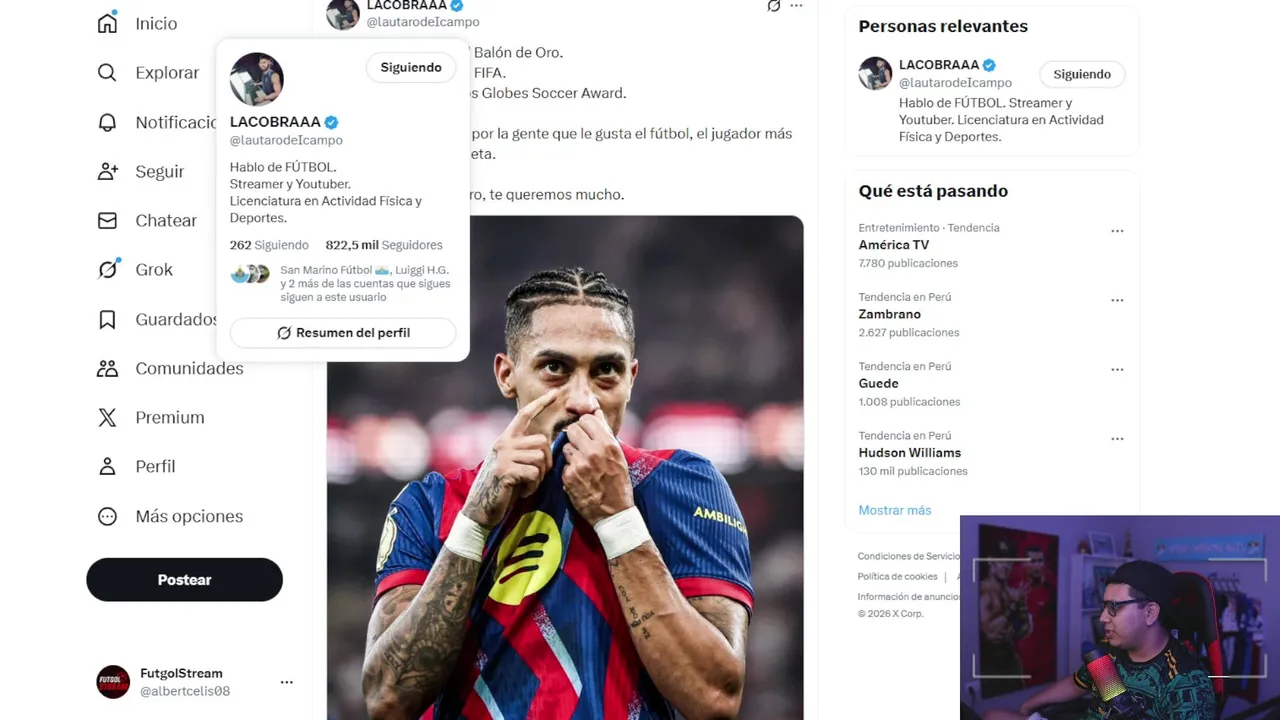Click the Chatear envelope icon

tap(107, 220)
